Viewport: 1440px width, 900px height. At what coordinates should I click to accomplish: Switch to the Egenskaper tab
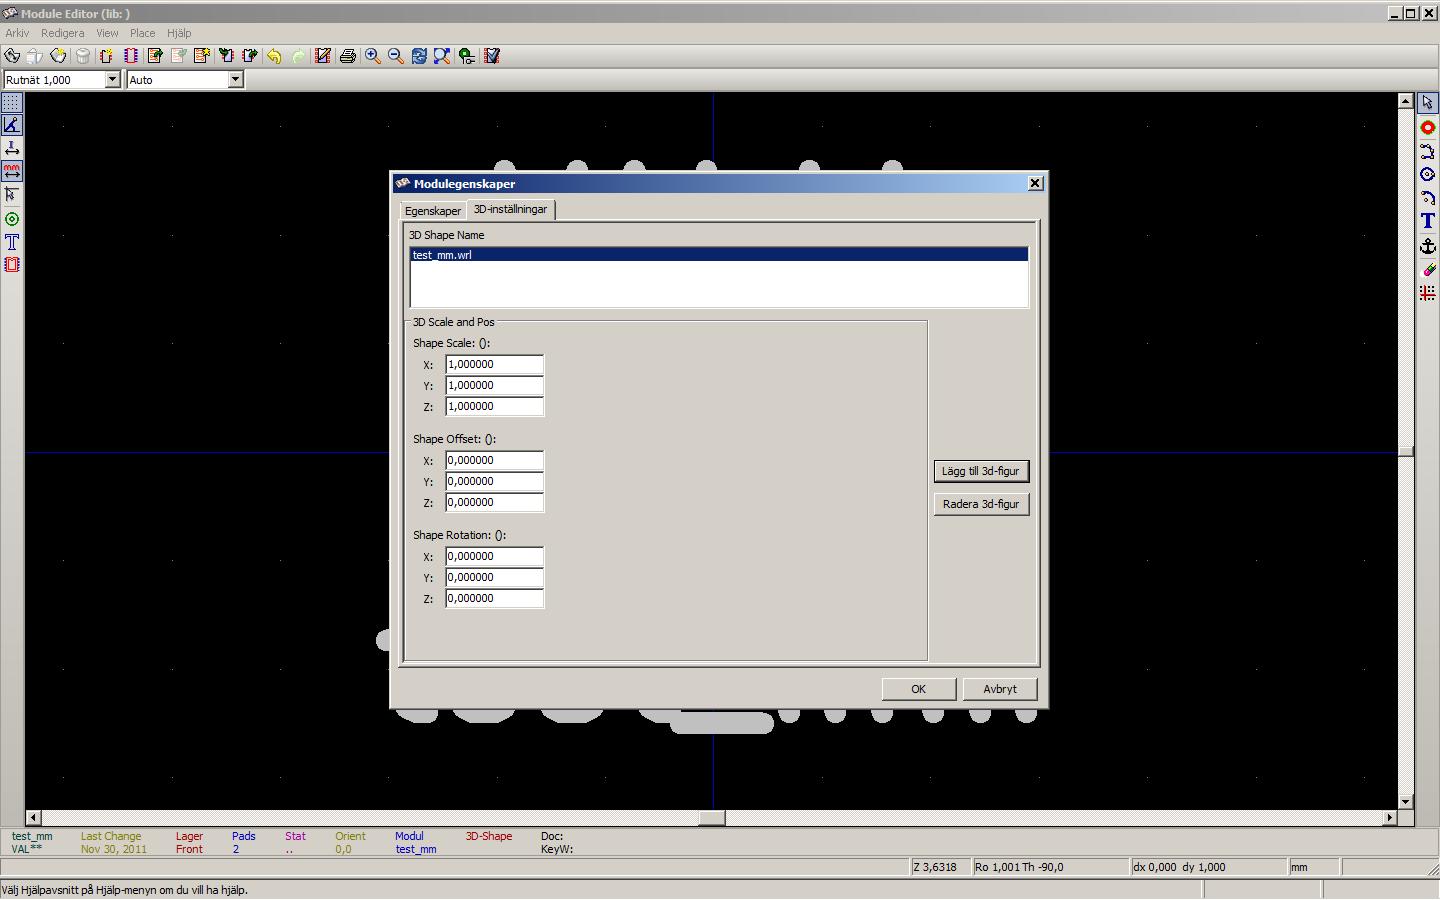432,211
